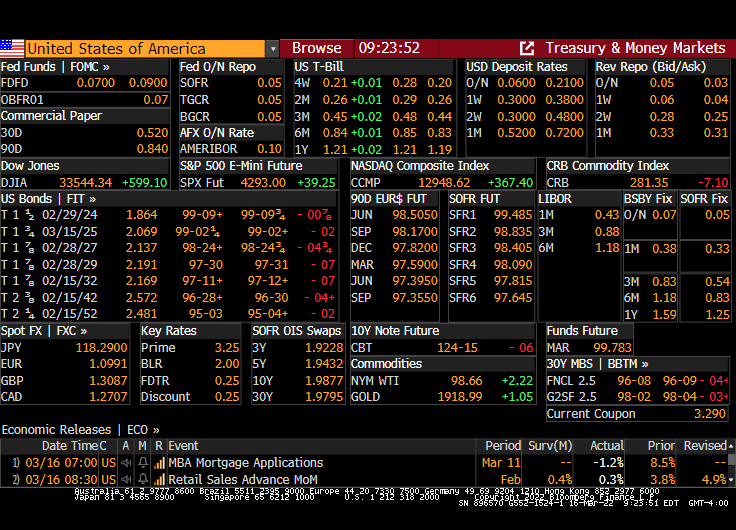Image resolution: width=736 pixels, height=530 pixels.
Task: Open the BBTM » link beside 30Y MBS
Action: tap(628, 364)
